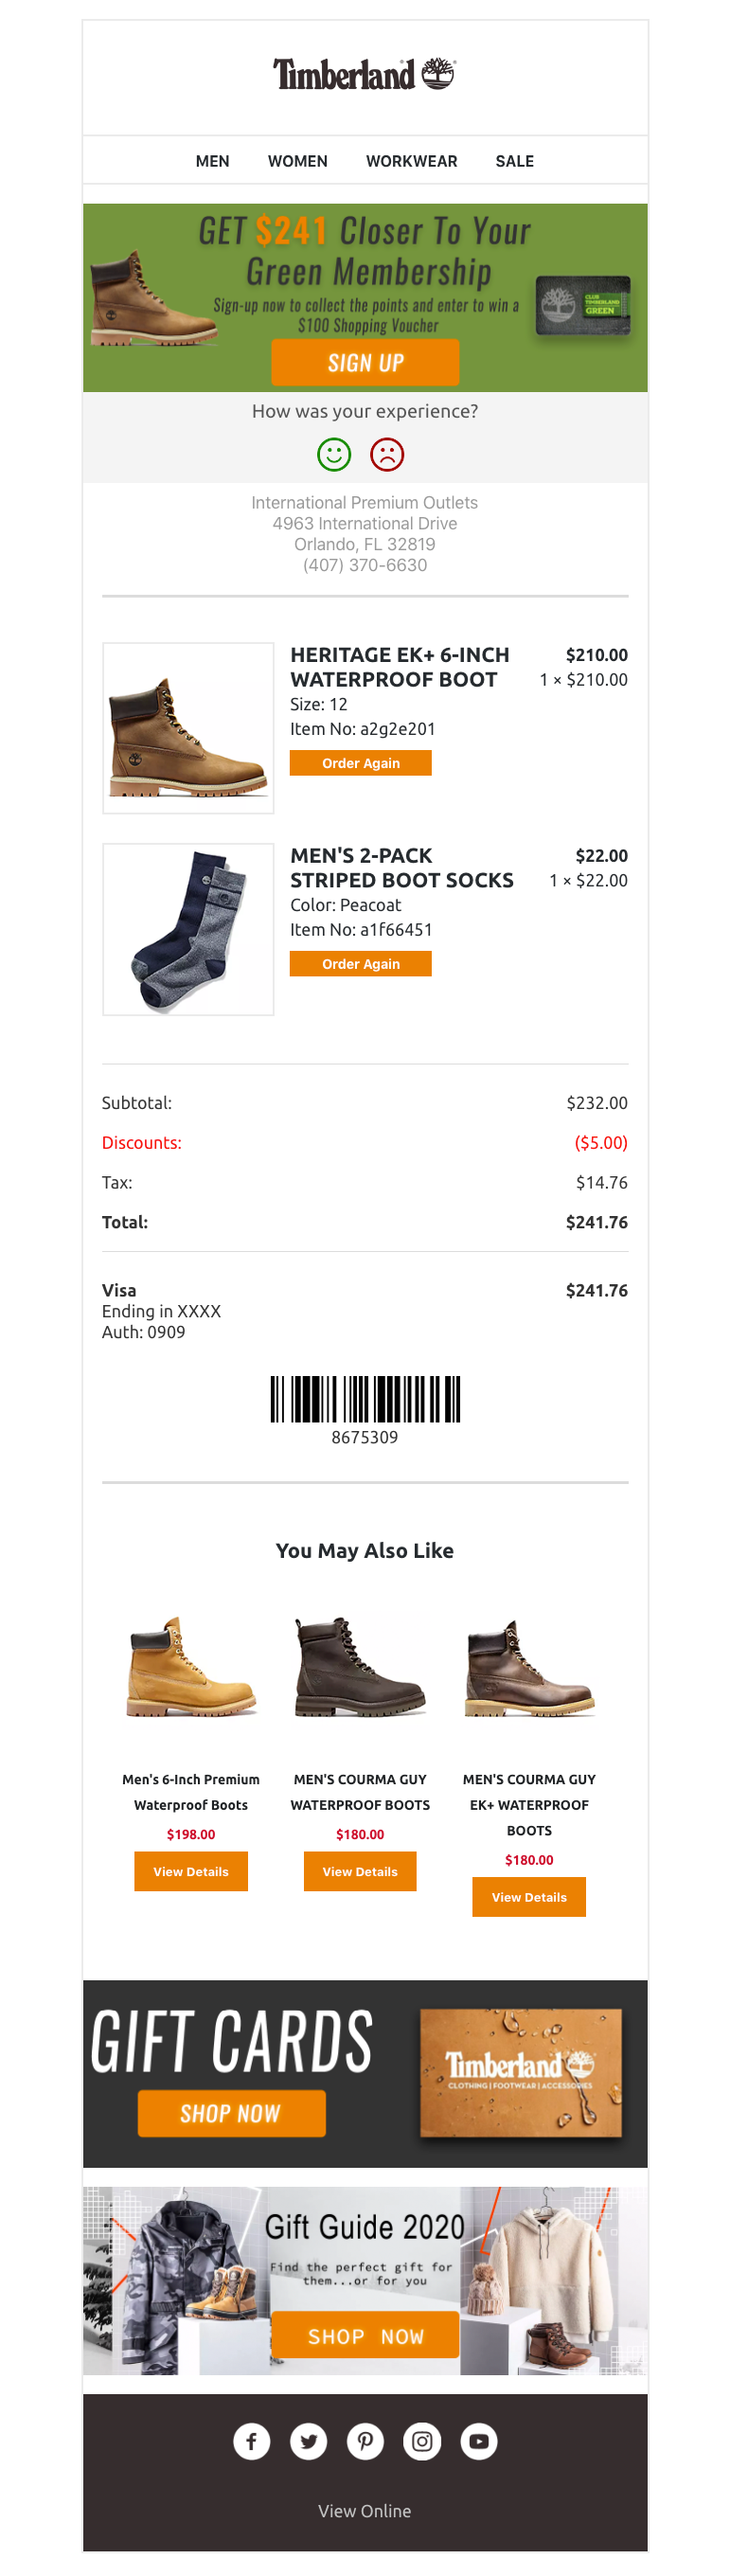The image size is (730, 2576).
Task: View Details for $198.00 Premium Boots
Action: tap(191, 1871)
